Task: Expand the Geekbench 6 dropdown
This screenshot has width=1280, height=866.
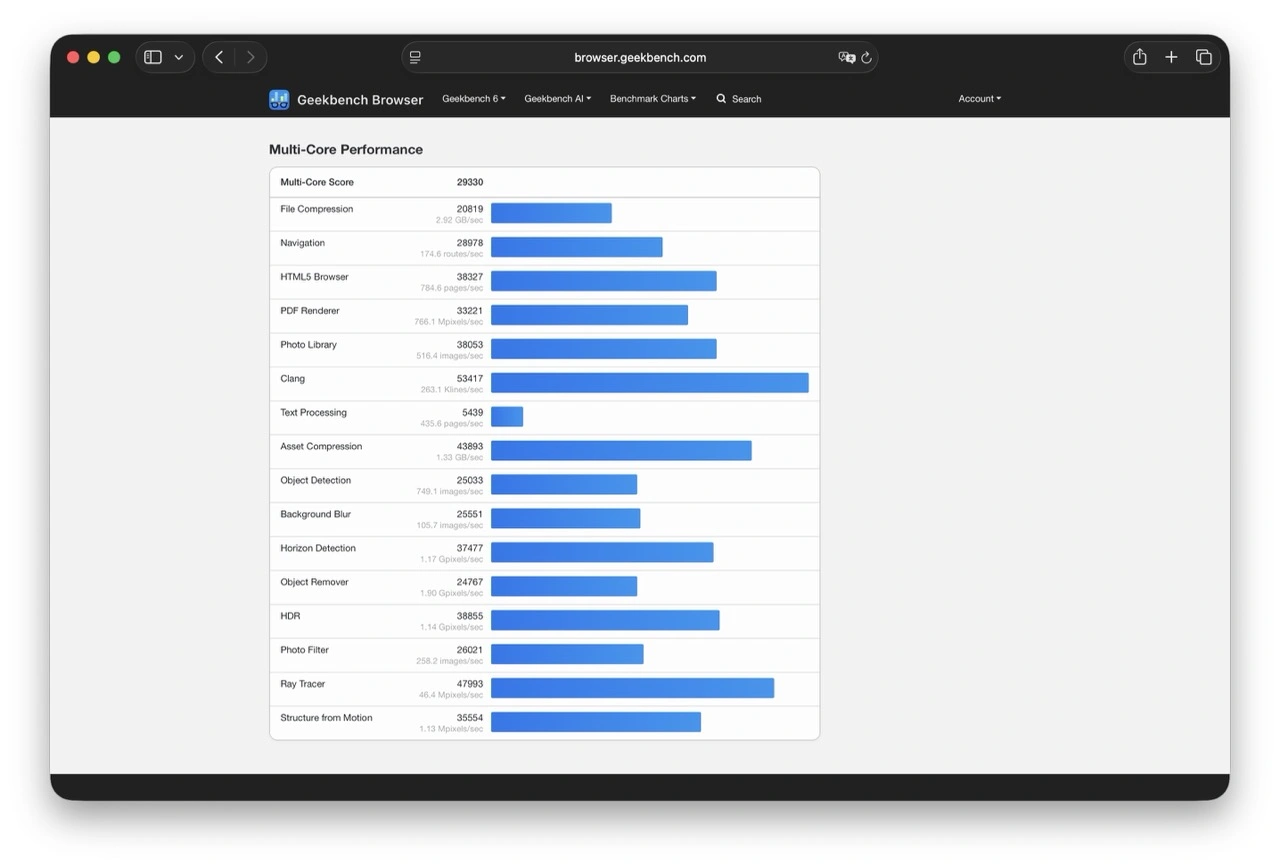Action: (474, 99)
